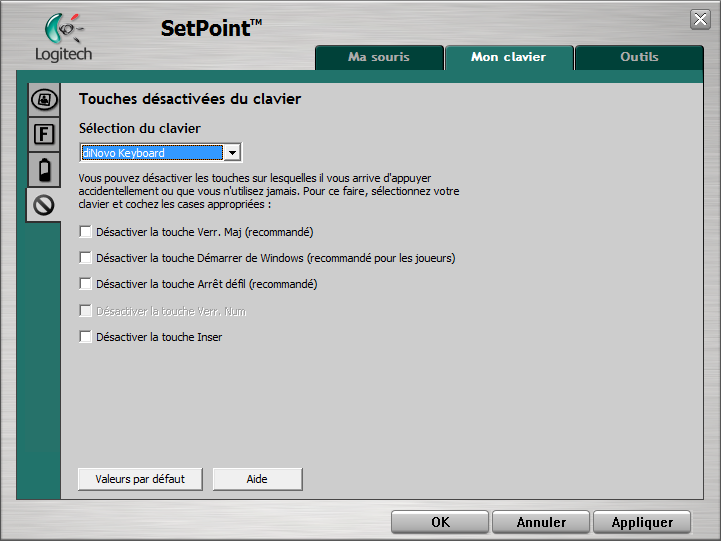This screenshot has height=541, width=721.
Task: Check Désactiver la touche Verr. Maj
Action: 85,232
